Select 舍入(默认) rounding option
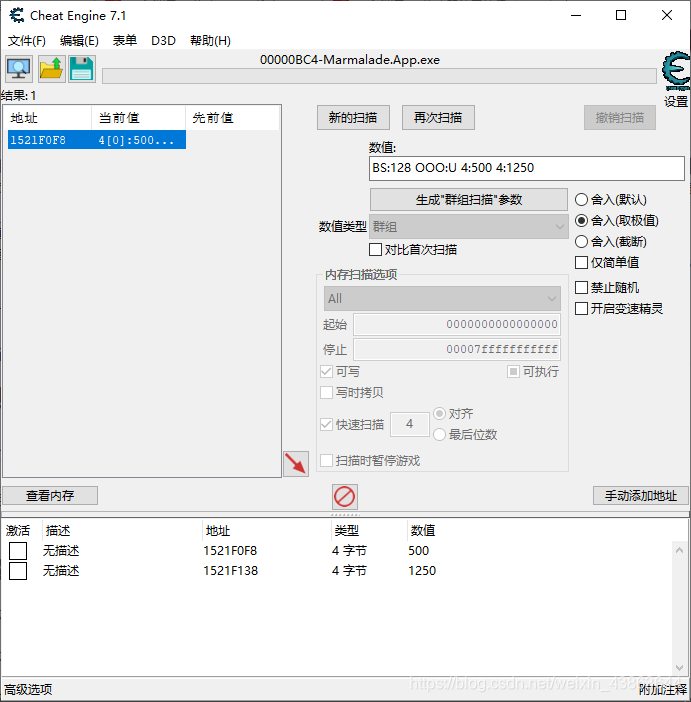The width and height of the screenshot is (691, 702). 611,200
